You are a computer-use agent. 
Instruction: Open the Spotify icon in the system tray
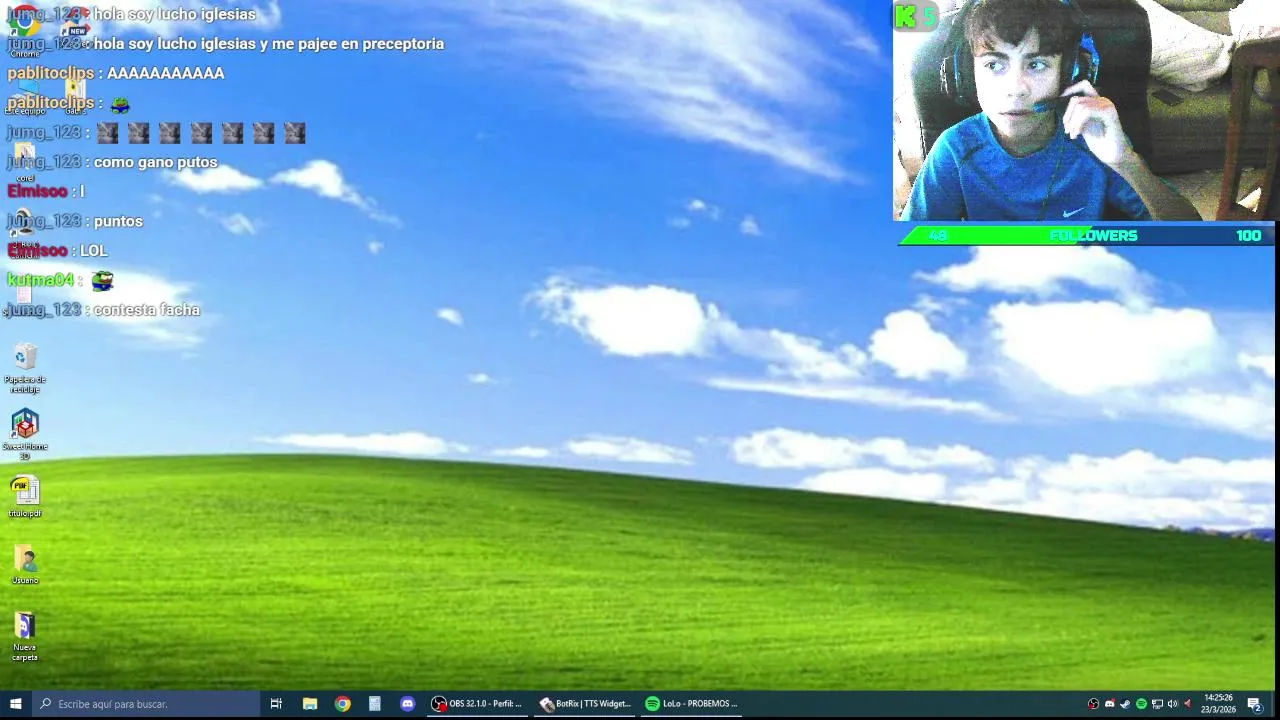1141,704
